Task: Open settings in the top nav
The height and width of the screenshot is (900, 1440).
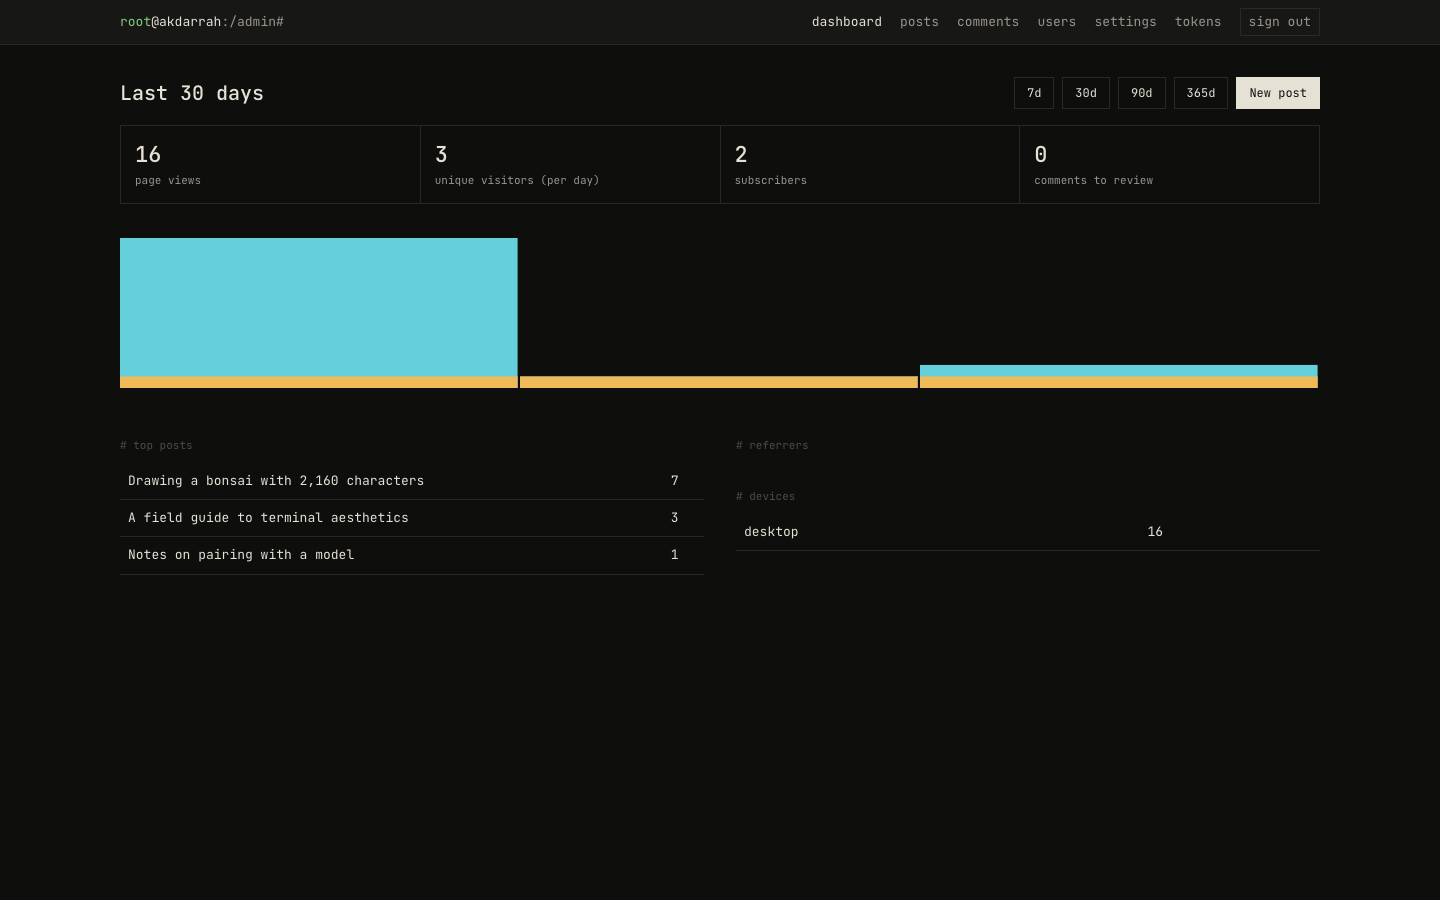Action: tap(1125, 22)
